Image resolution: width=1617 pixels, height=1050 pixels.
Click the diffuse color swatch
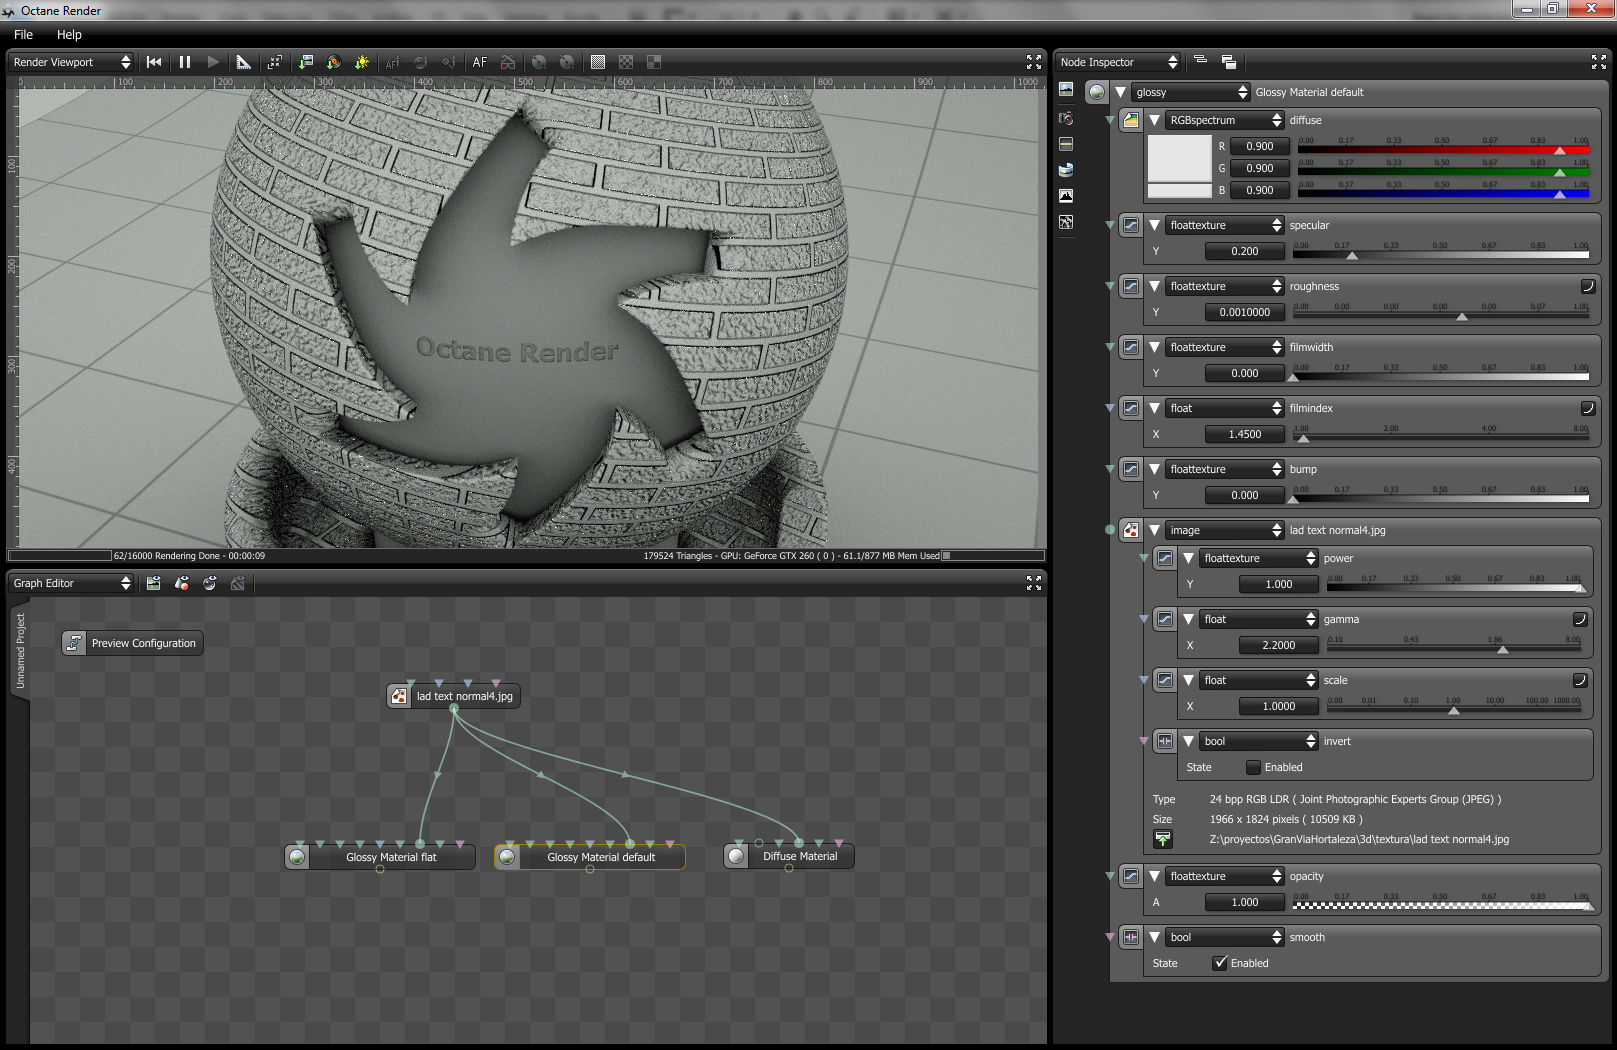(1179, 159)
